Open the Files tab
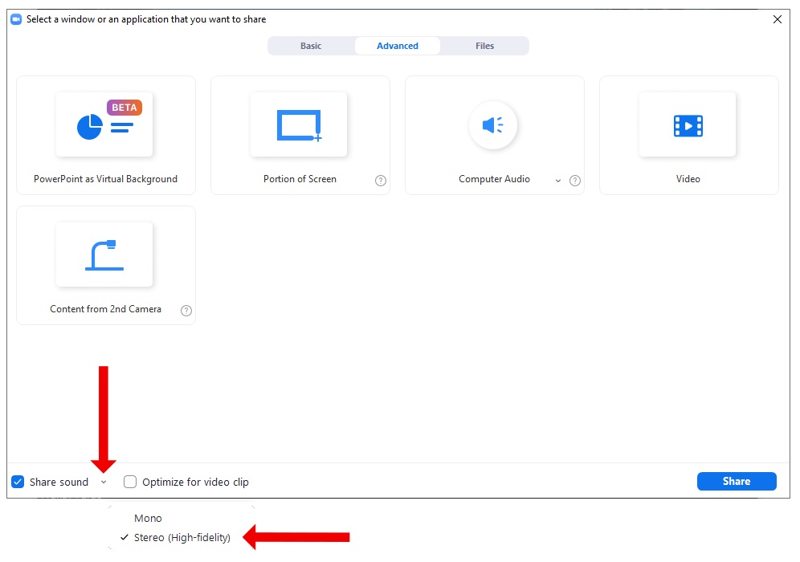Image resolution: width=800 pixels, height=562 pixels. [485, 46]
